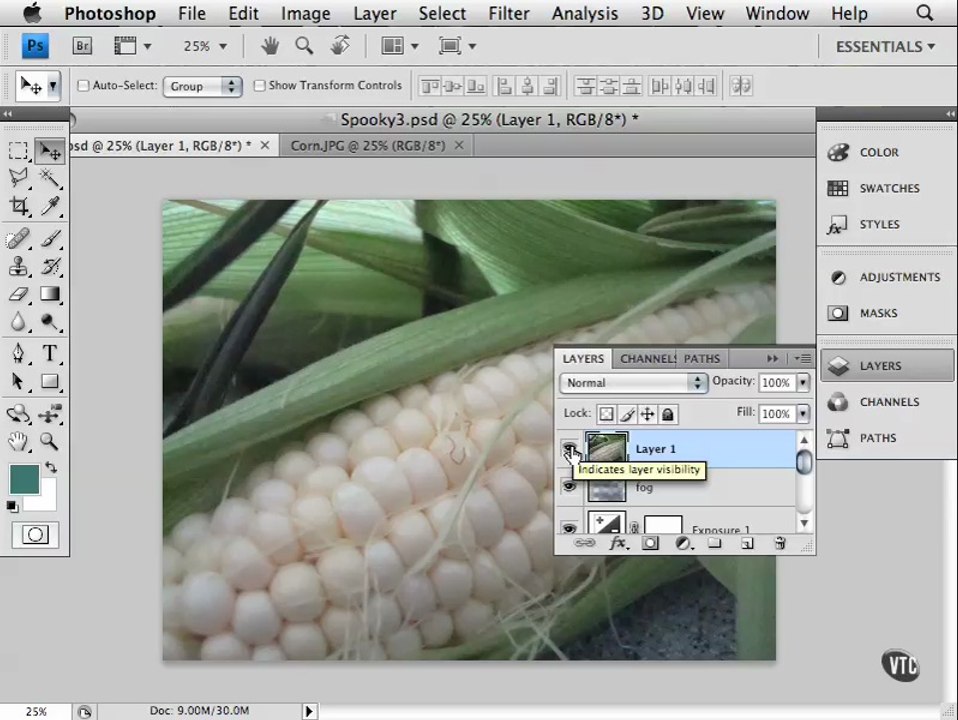This screenshot has width=958, height=720.
Task: Select the Hand tool in toolbox
Action: click(18, 441)
